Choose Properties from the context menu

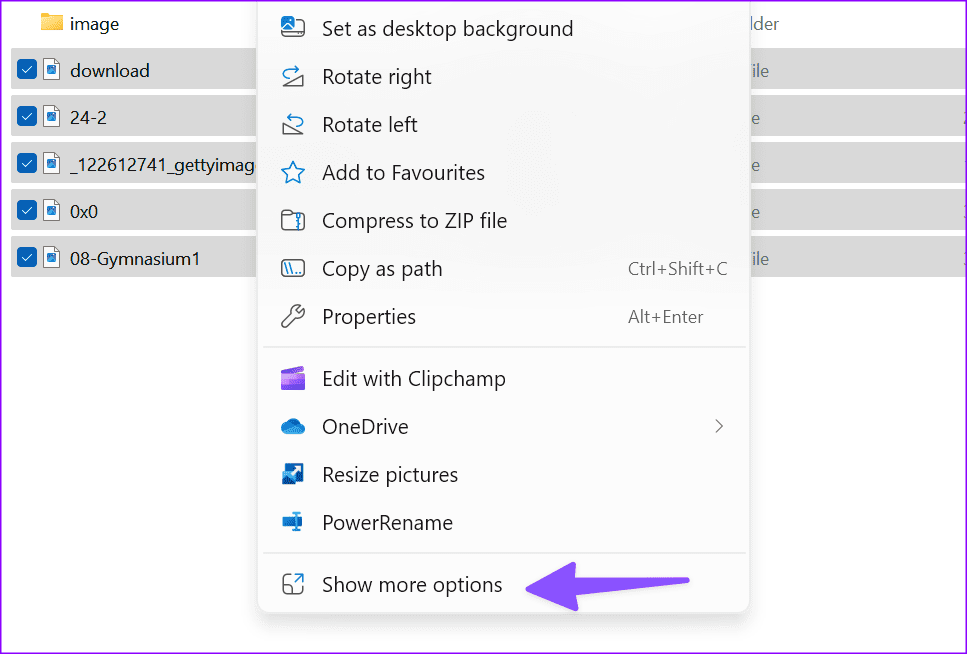click(369, 316)
